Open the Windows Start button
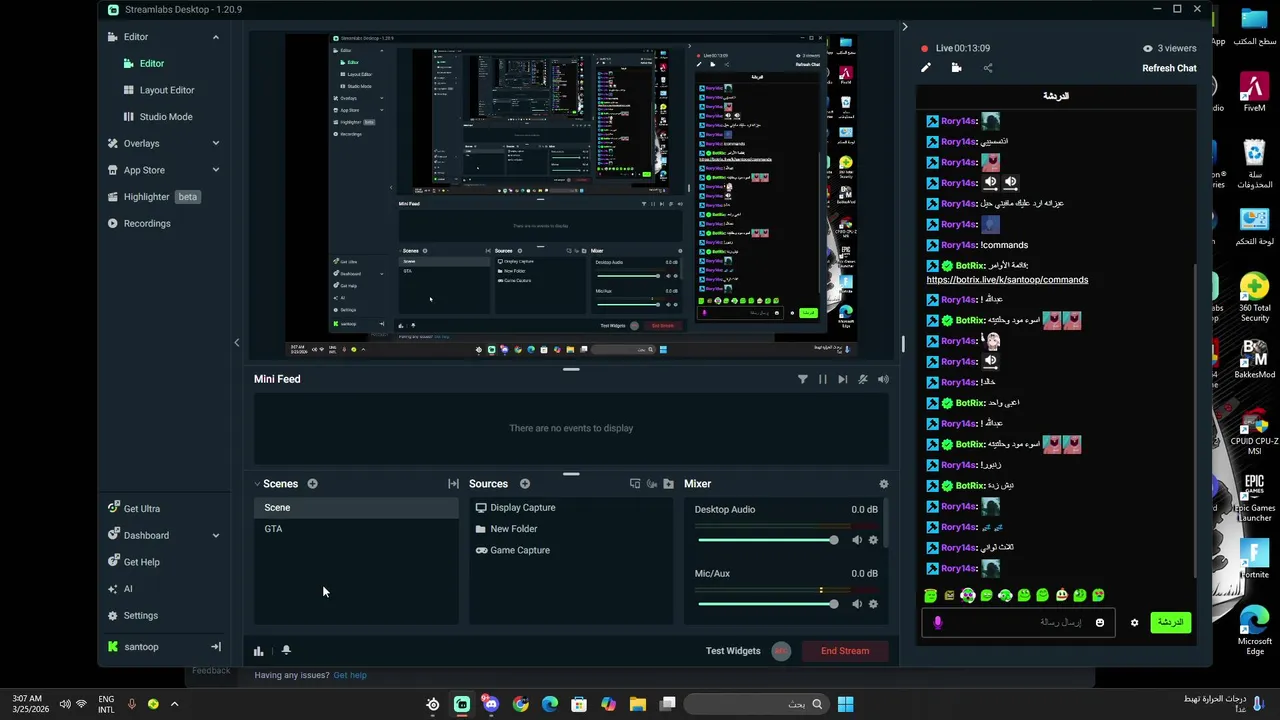1280x720 pixels. click(x=845, y=704)
